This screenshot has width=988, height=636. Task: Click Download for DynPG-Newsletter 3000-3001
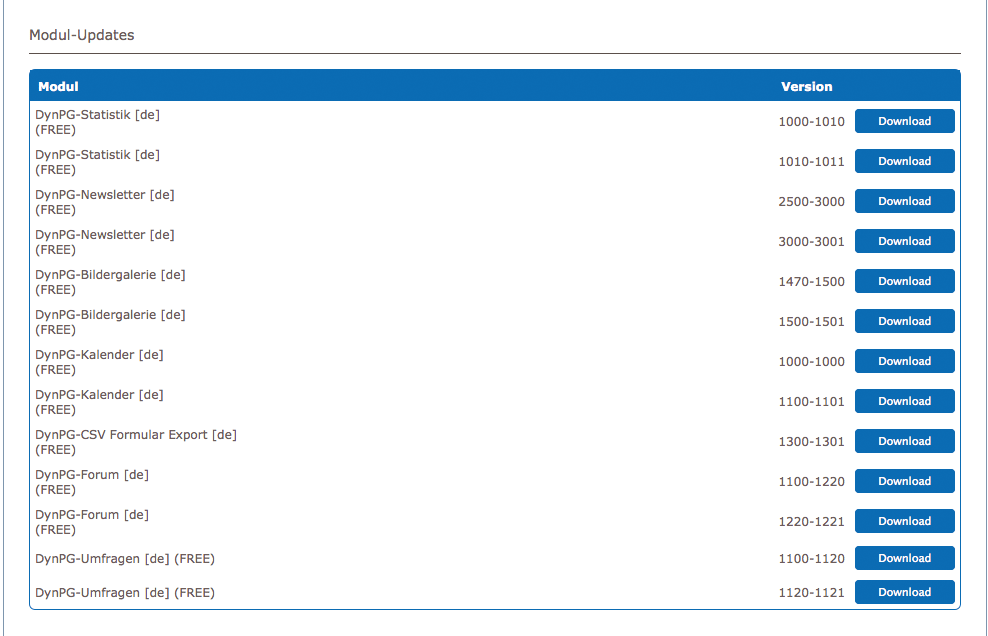(904, 241)
